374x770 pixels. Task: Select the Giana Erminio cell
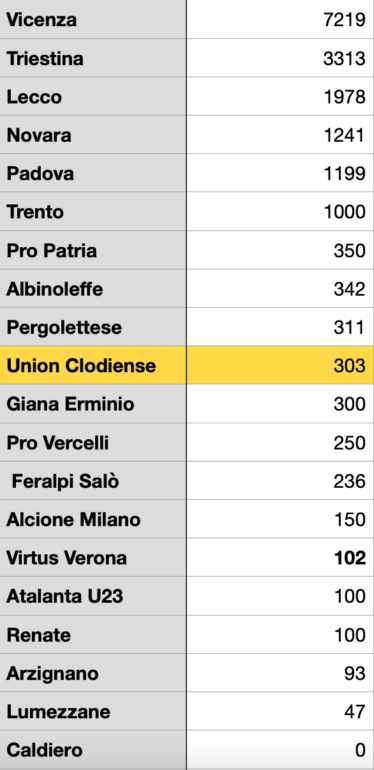tap(93, 404)
